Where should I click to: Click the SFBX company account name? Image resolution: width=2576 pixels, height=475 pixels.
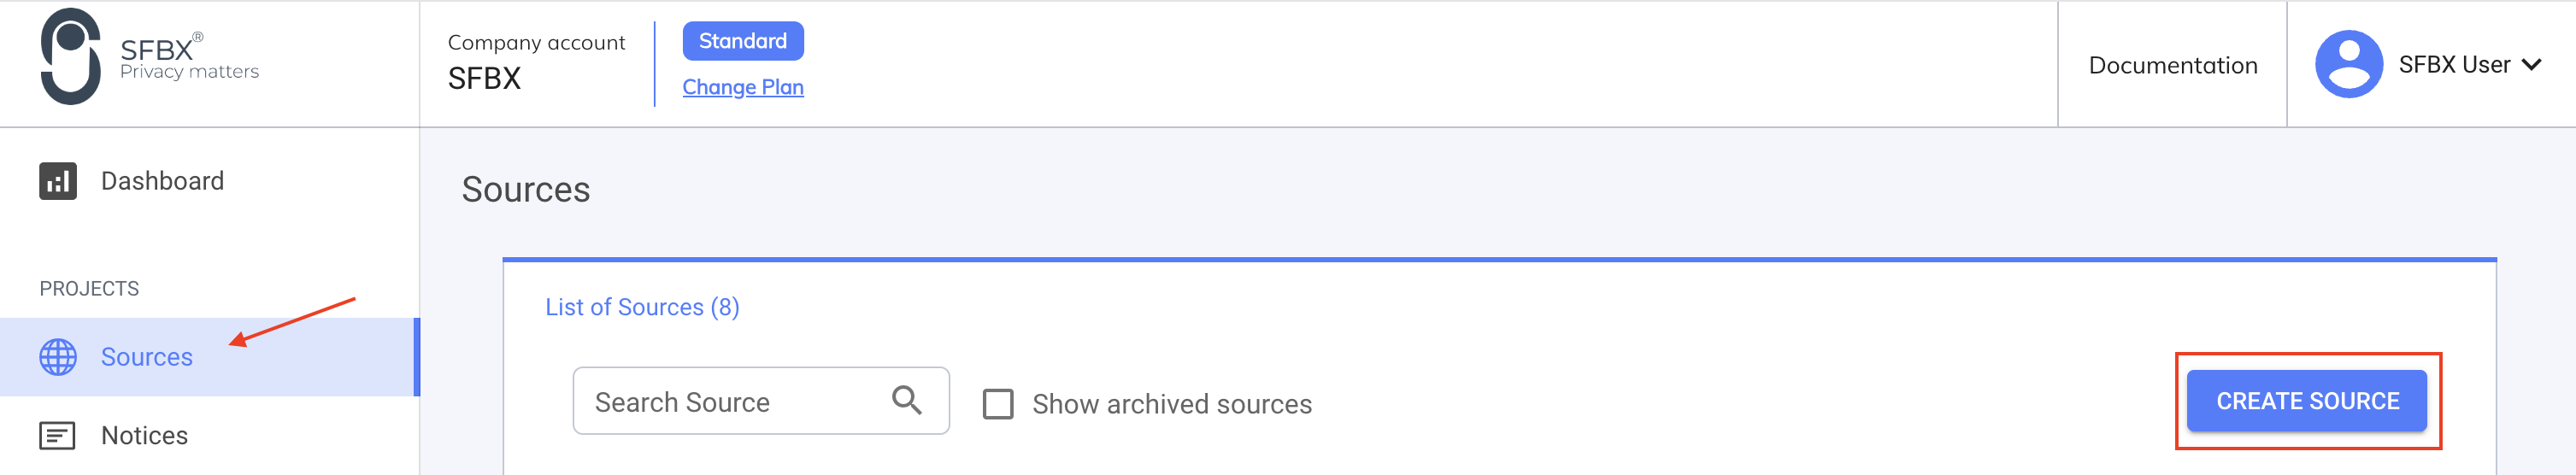tap(484, 78)
